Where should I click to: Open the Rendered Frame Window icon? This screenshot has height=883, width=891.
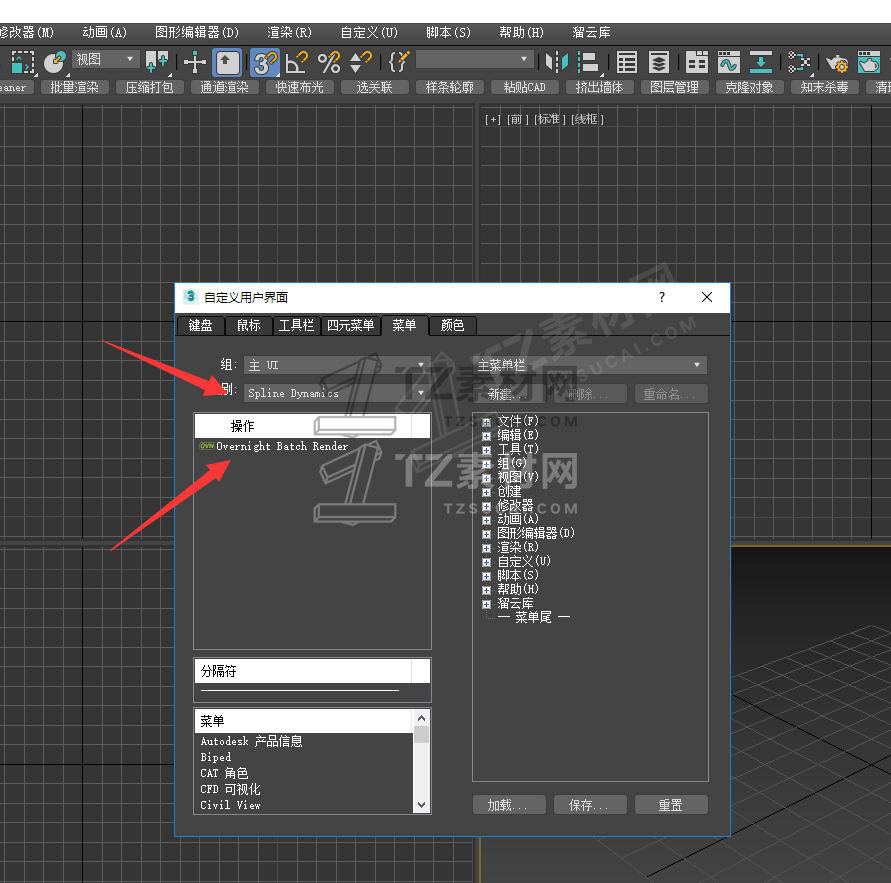point(868,62)
